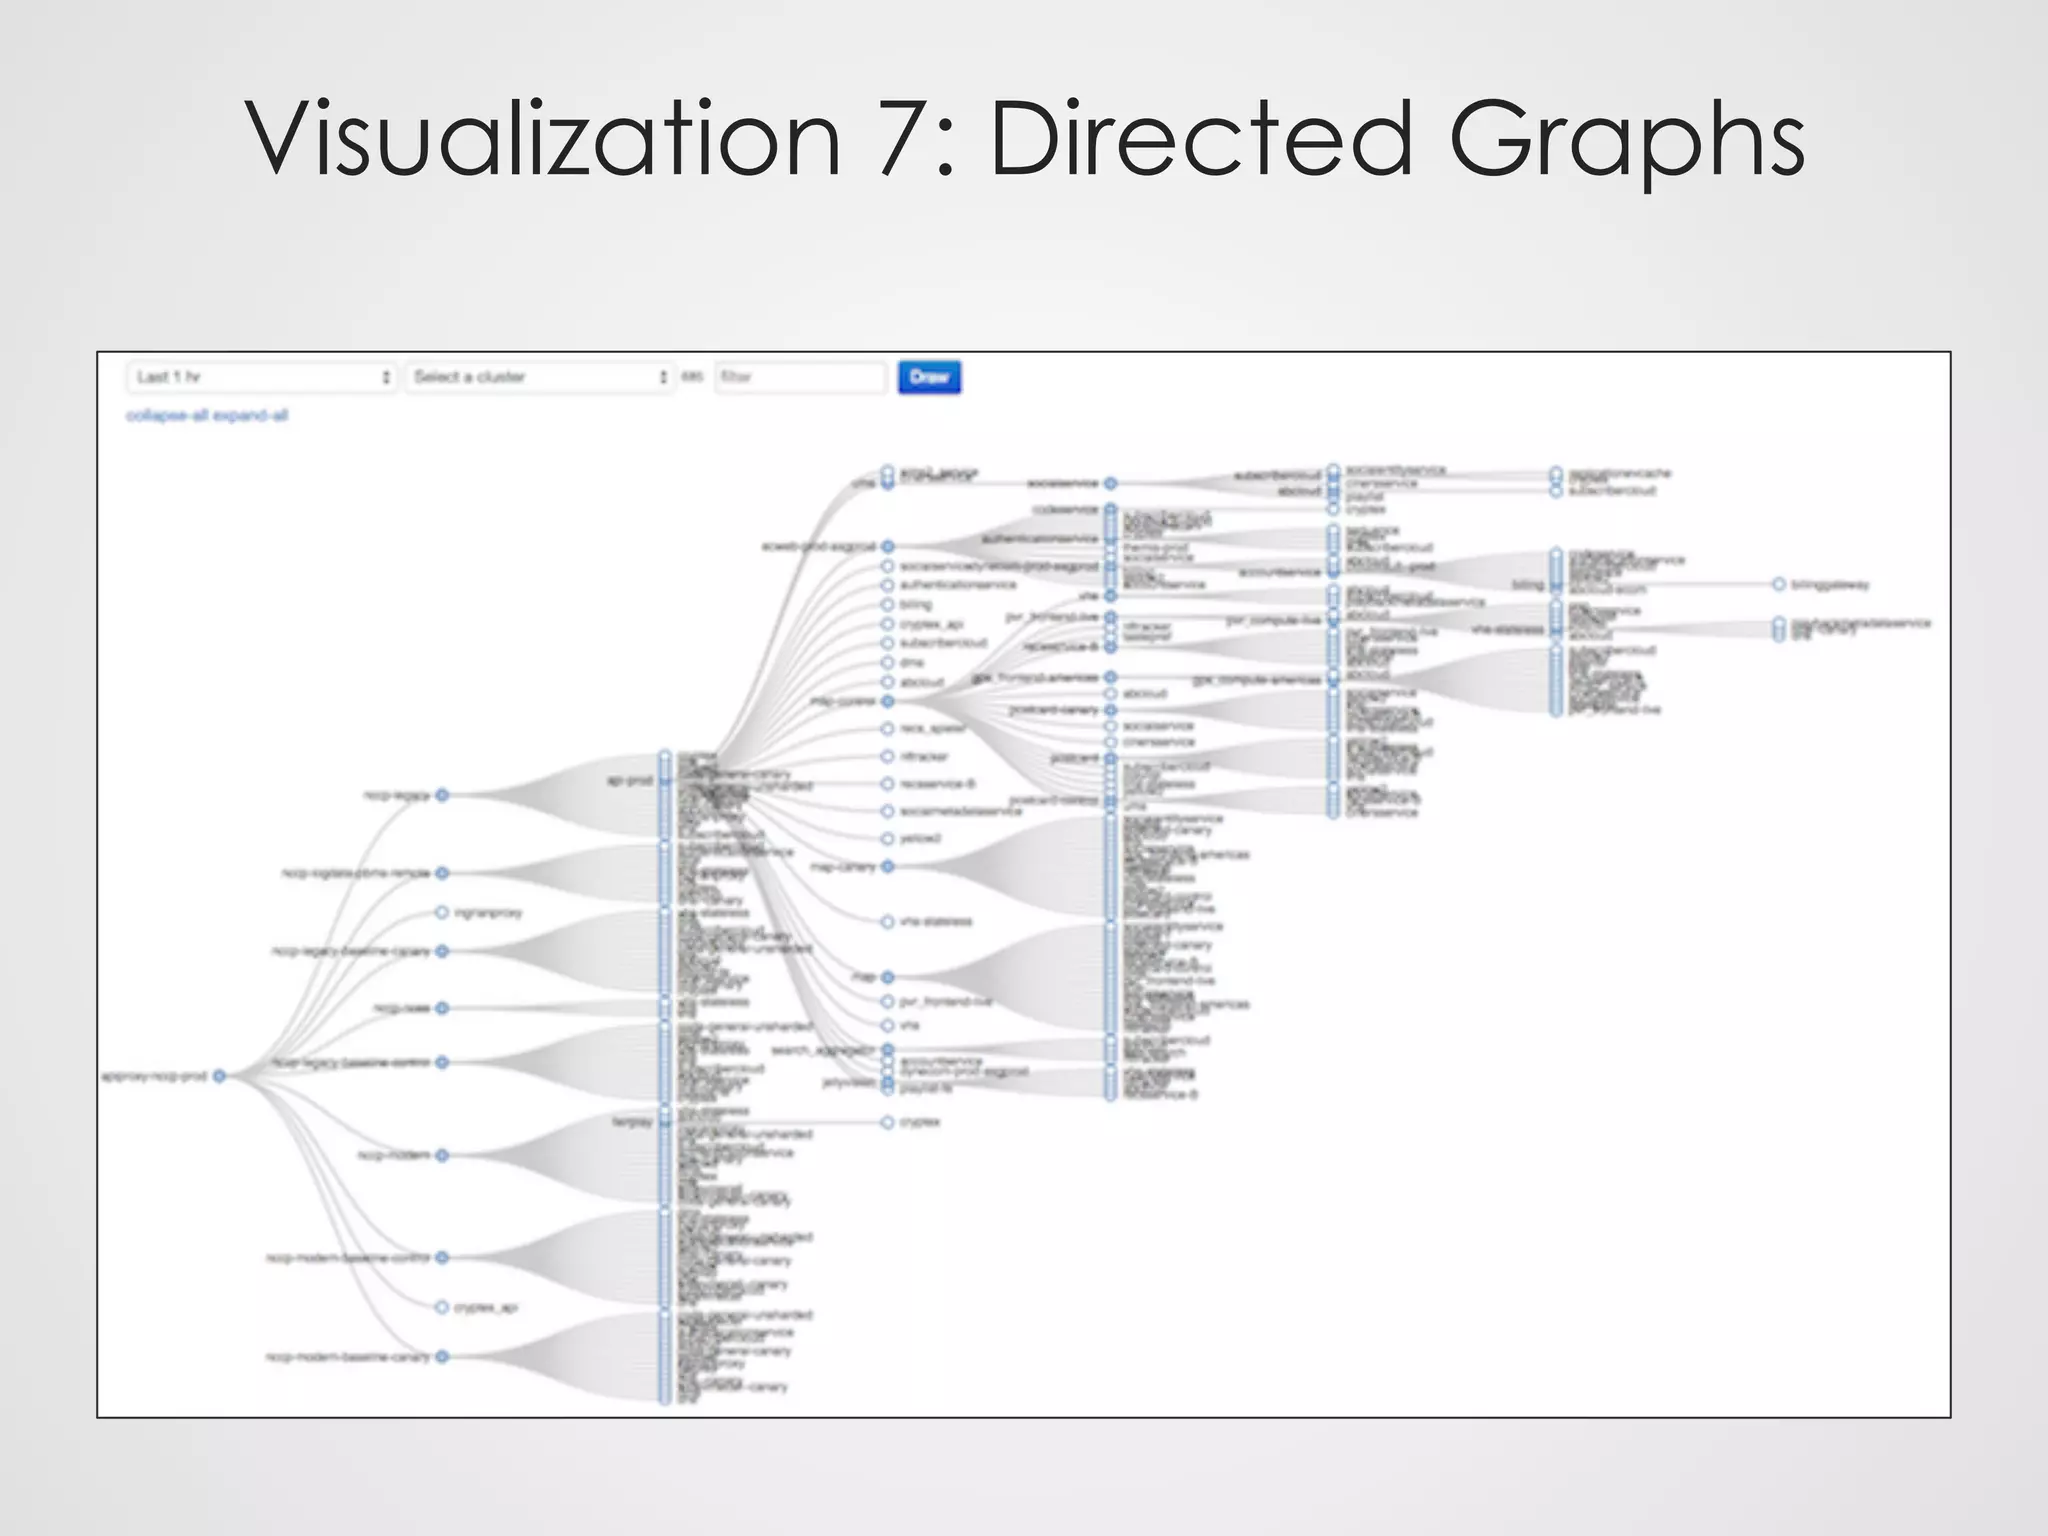
Task: Toggle the nccp-modern-baseline-control node
Action: [442, 1257]
